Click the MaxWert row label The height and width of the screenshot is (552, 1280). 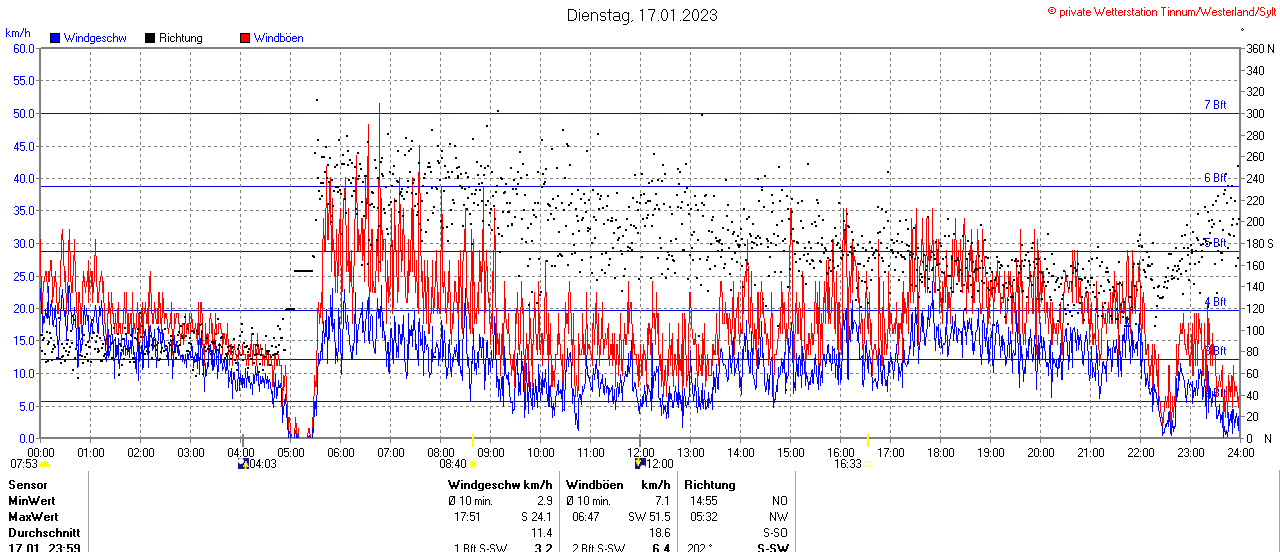click(x=35, y=517)
